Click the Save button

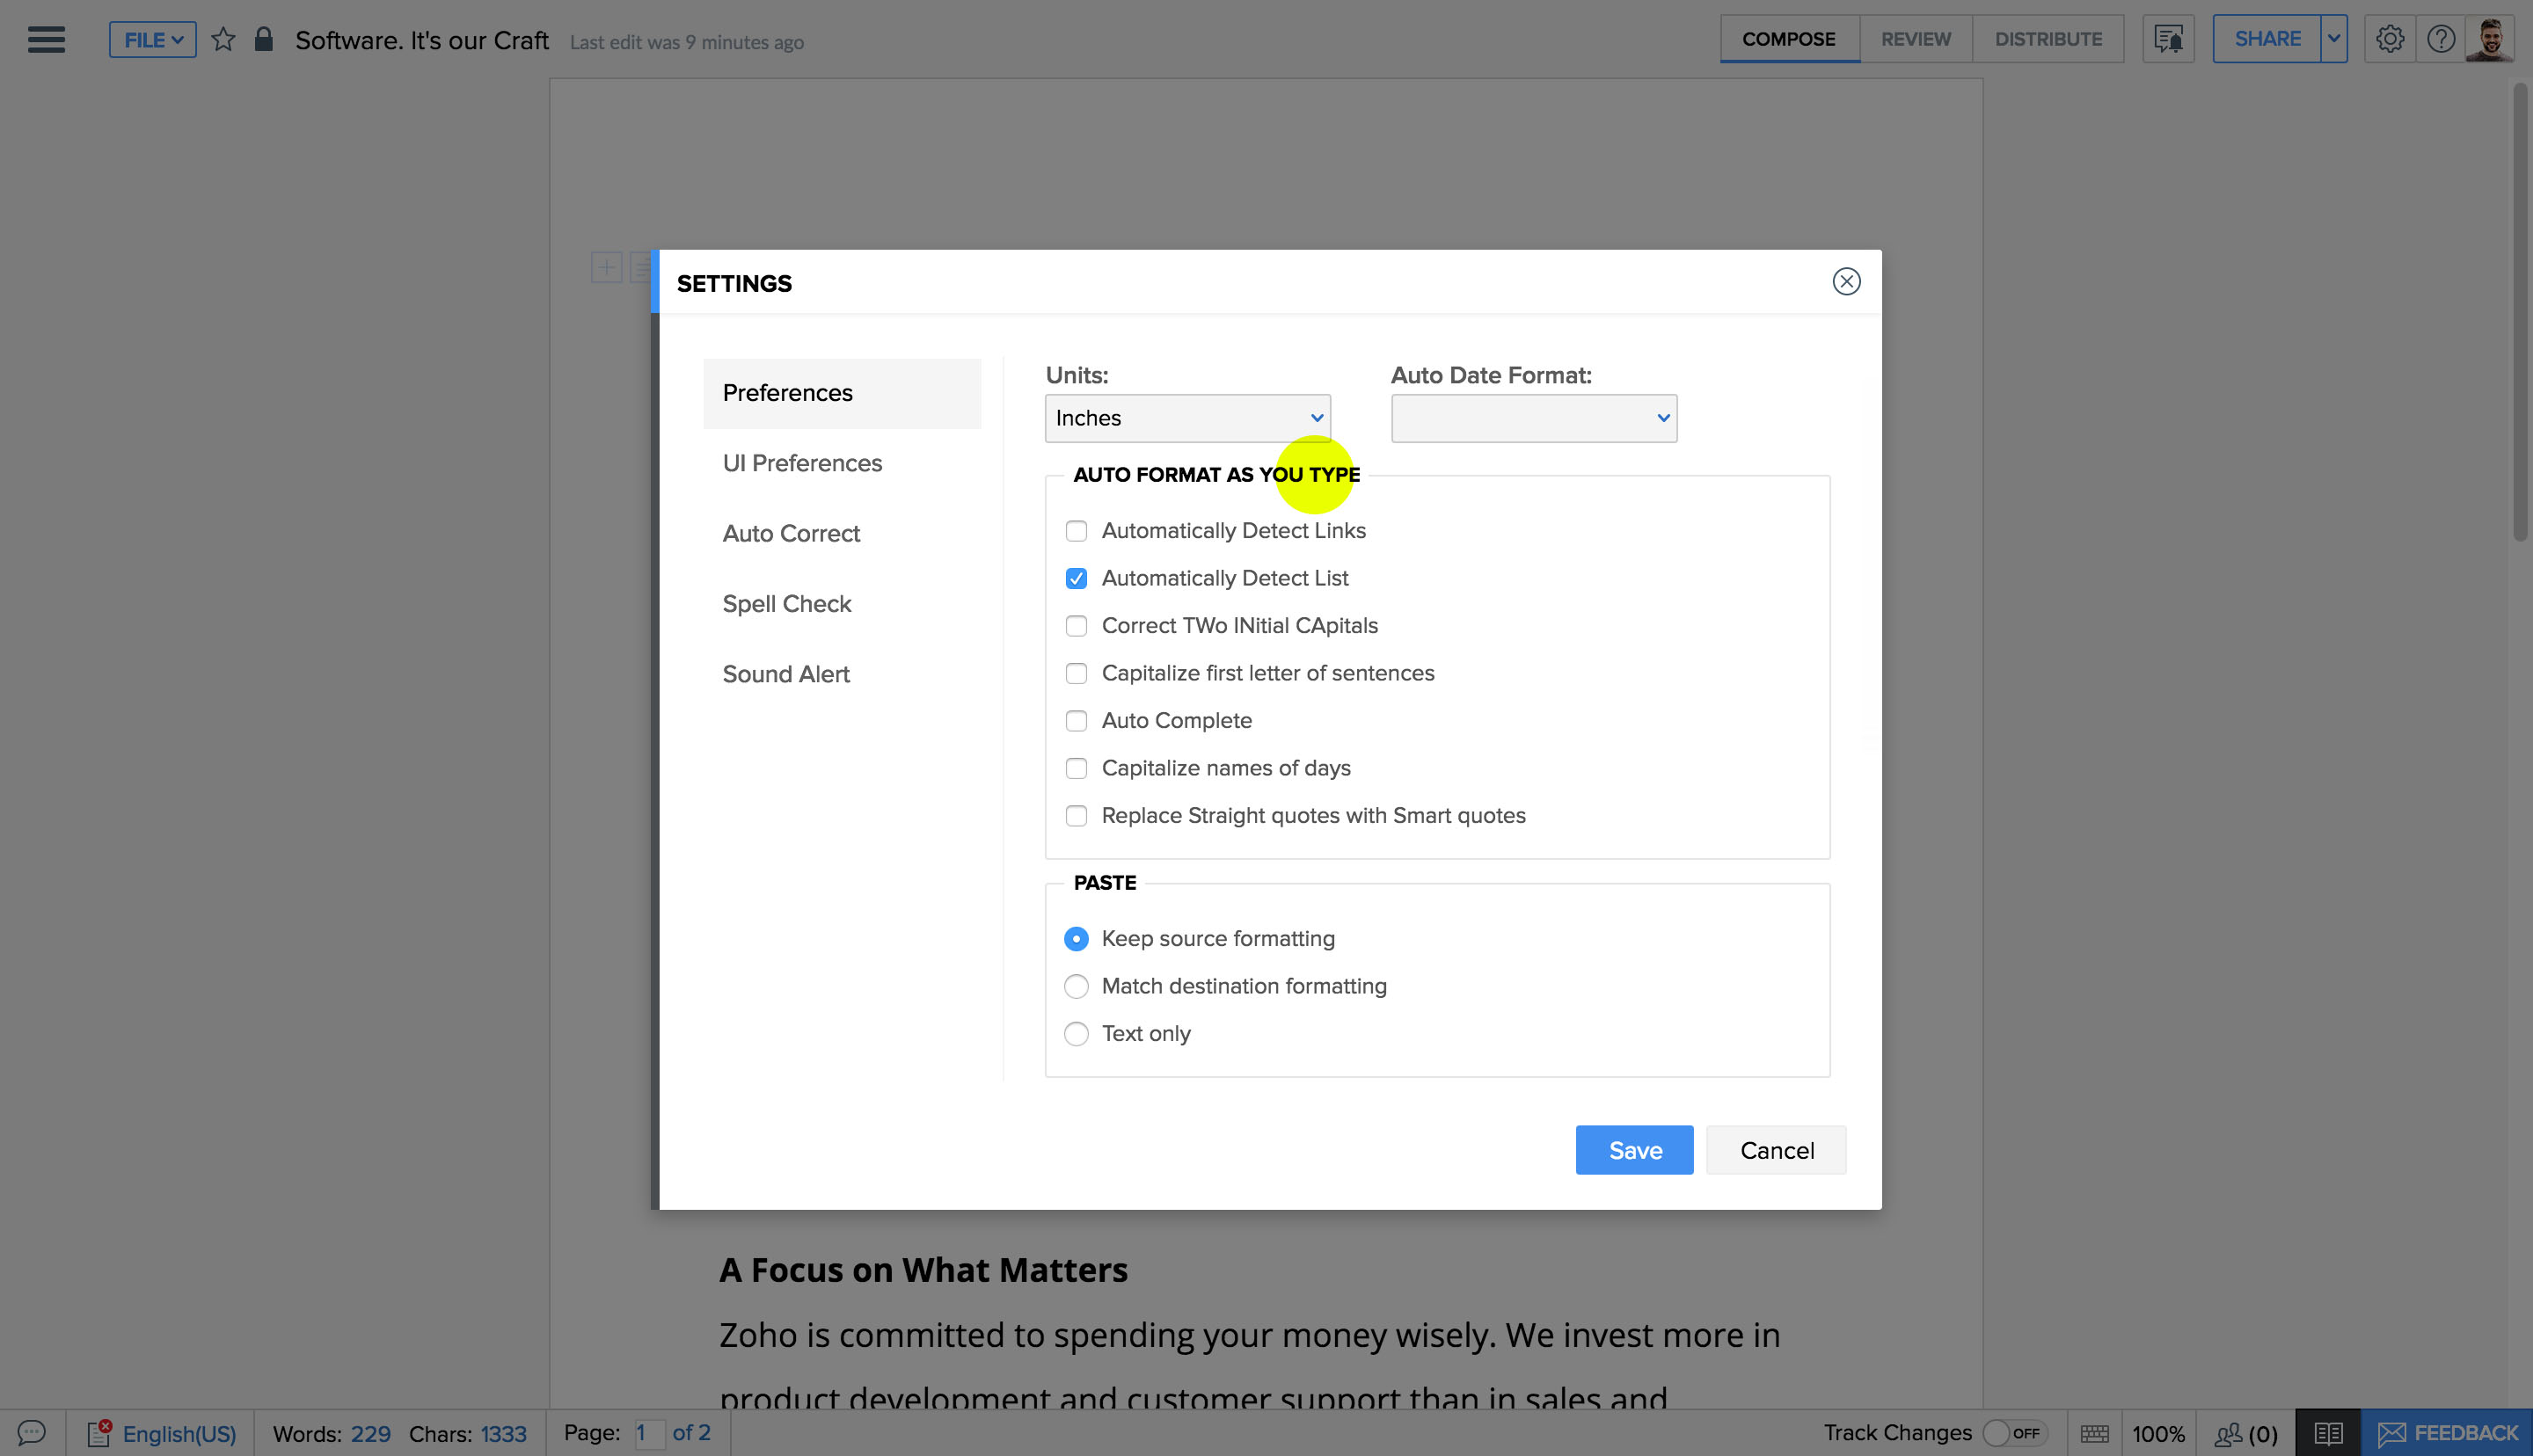coord(1635,1150)
